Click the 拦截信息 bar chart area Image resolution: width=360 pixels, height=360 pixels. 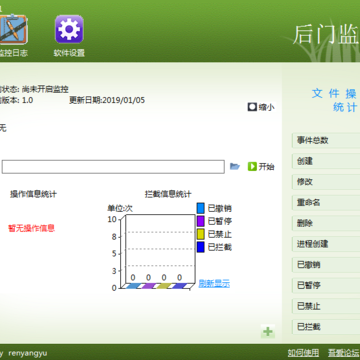pyautogui.click(x=159, y=251)
